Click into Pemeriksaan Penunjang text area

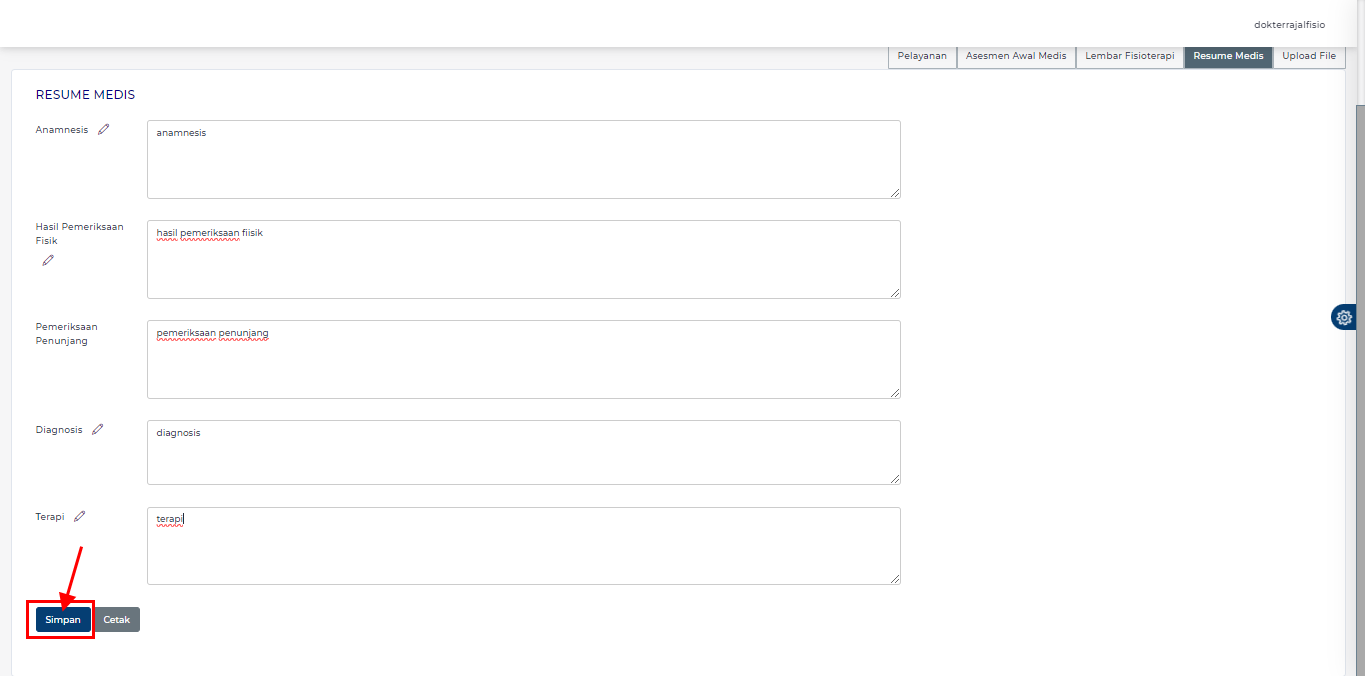[523, 360]
